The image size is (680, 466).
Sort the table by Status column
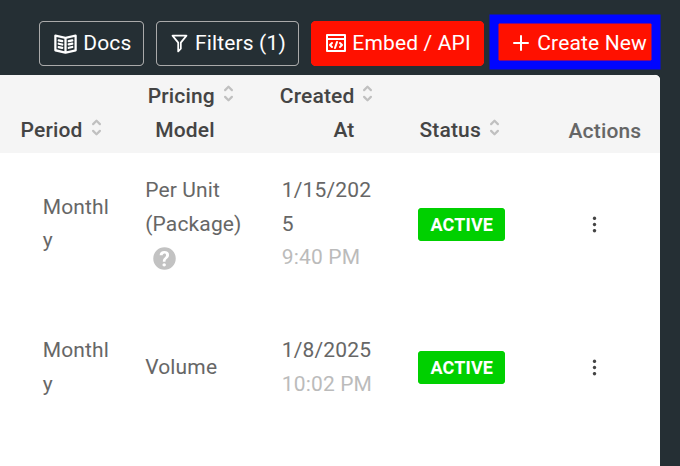[495, 129]
